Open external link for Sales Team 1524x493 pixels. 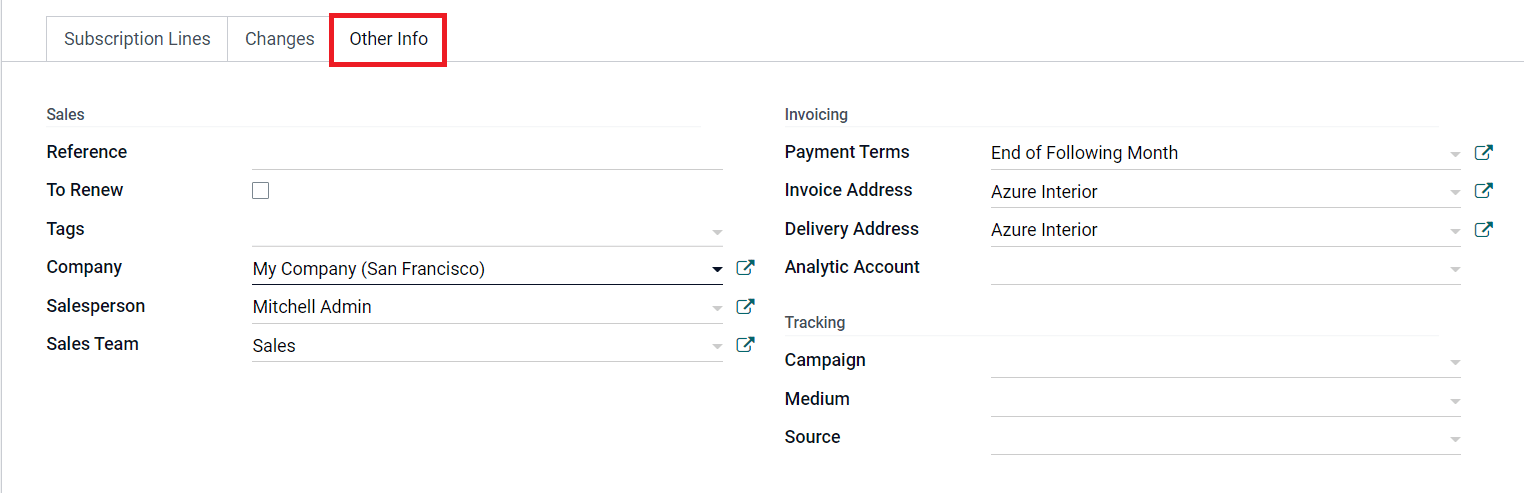tap(745, 345)
